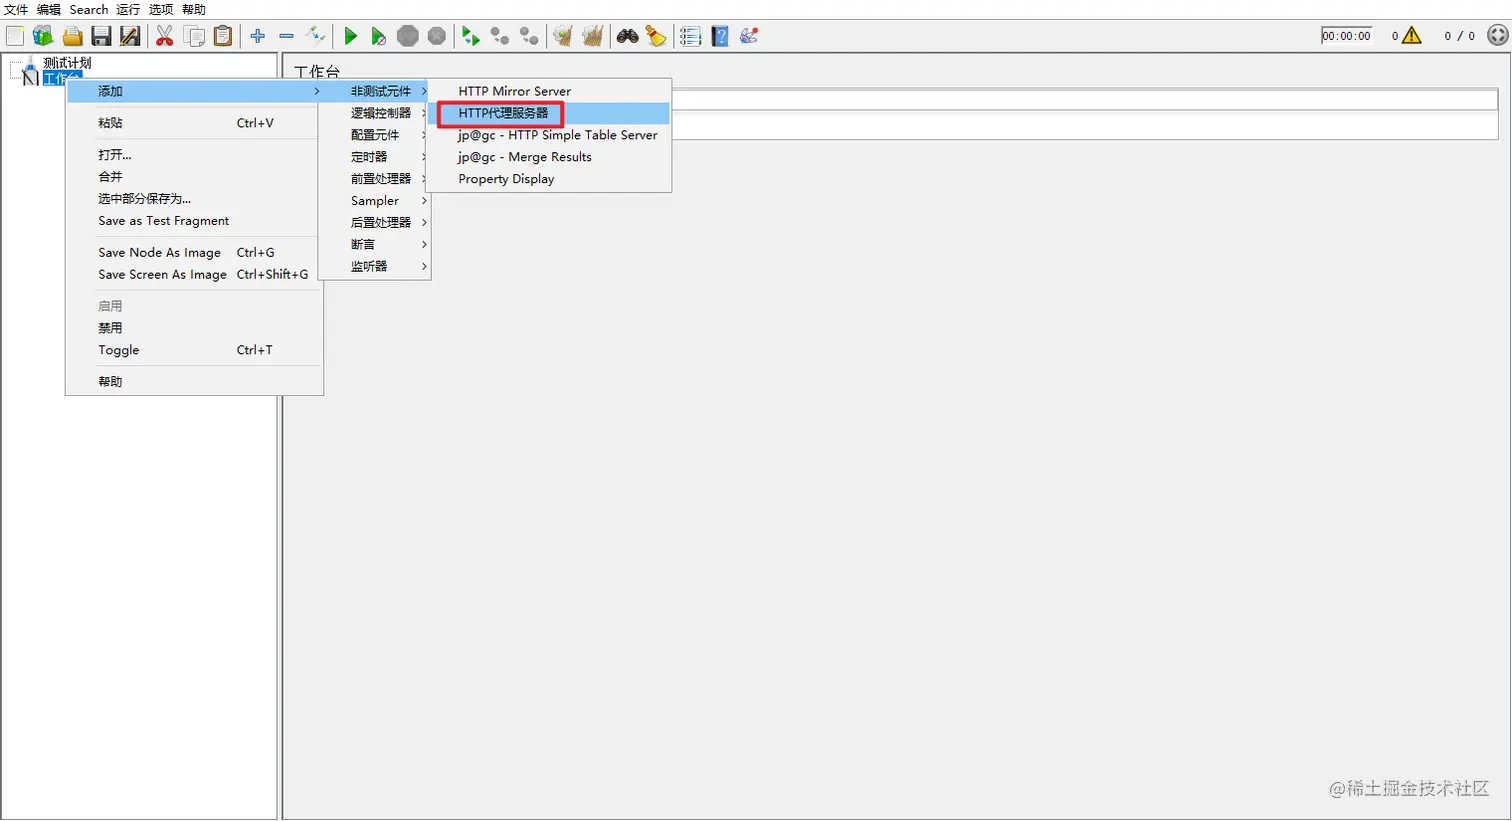This screenshot has height=821, width=1512.
Task: Clear results with single broom icon
Action: click(x=563, y=36)
